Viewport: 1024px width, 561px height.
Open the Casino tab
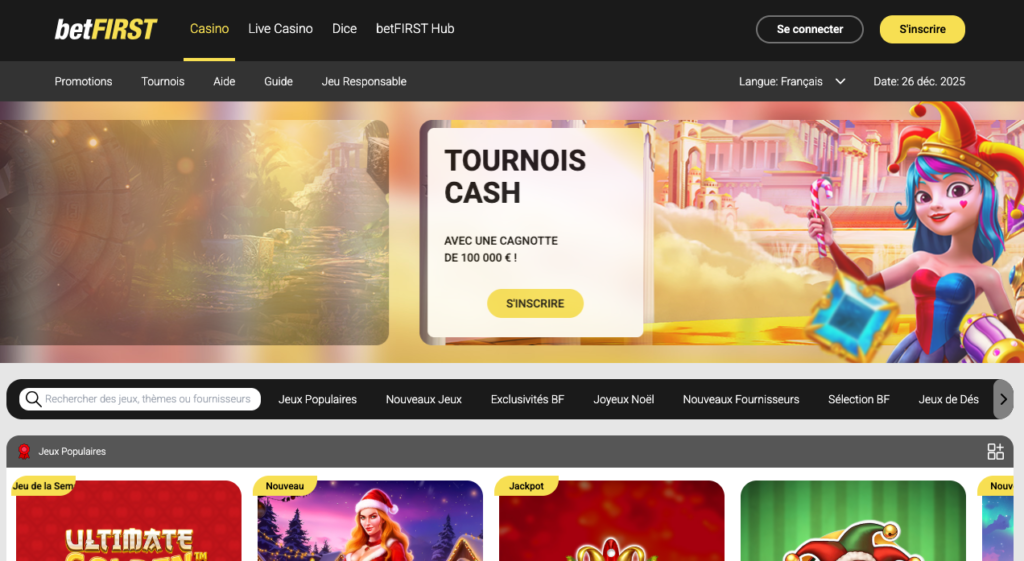pyautogui.click(x=209, y=29)
